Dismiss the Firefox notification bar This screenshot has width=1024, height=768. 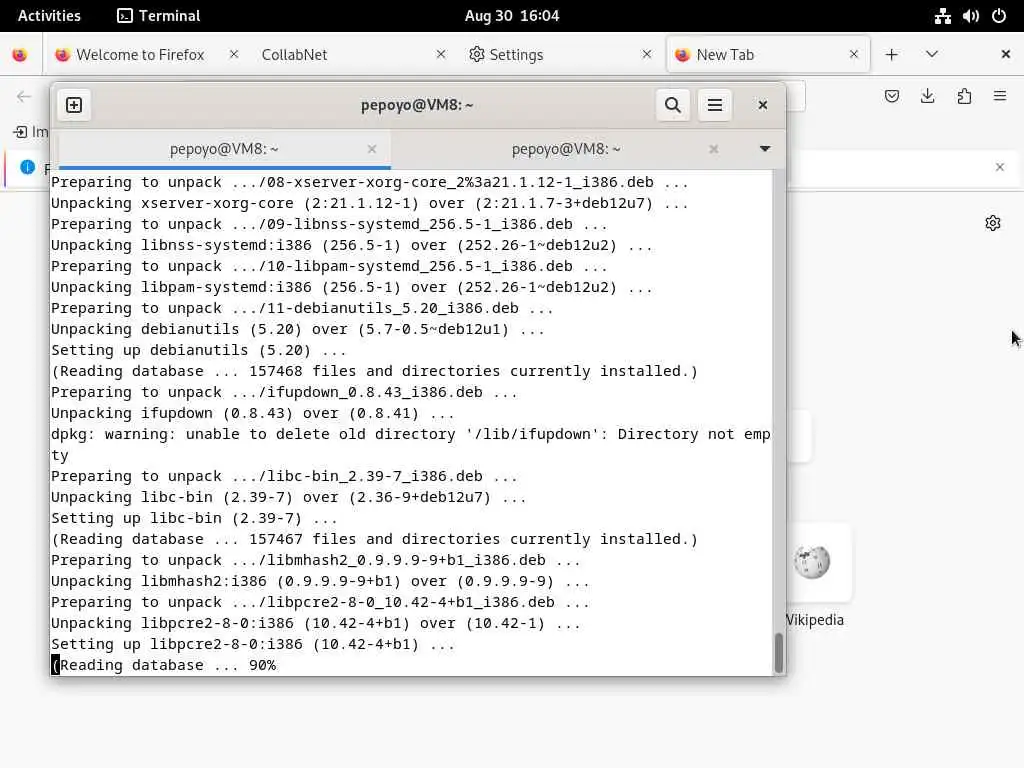pyautogui.click(x=999, y=167)
